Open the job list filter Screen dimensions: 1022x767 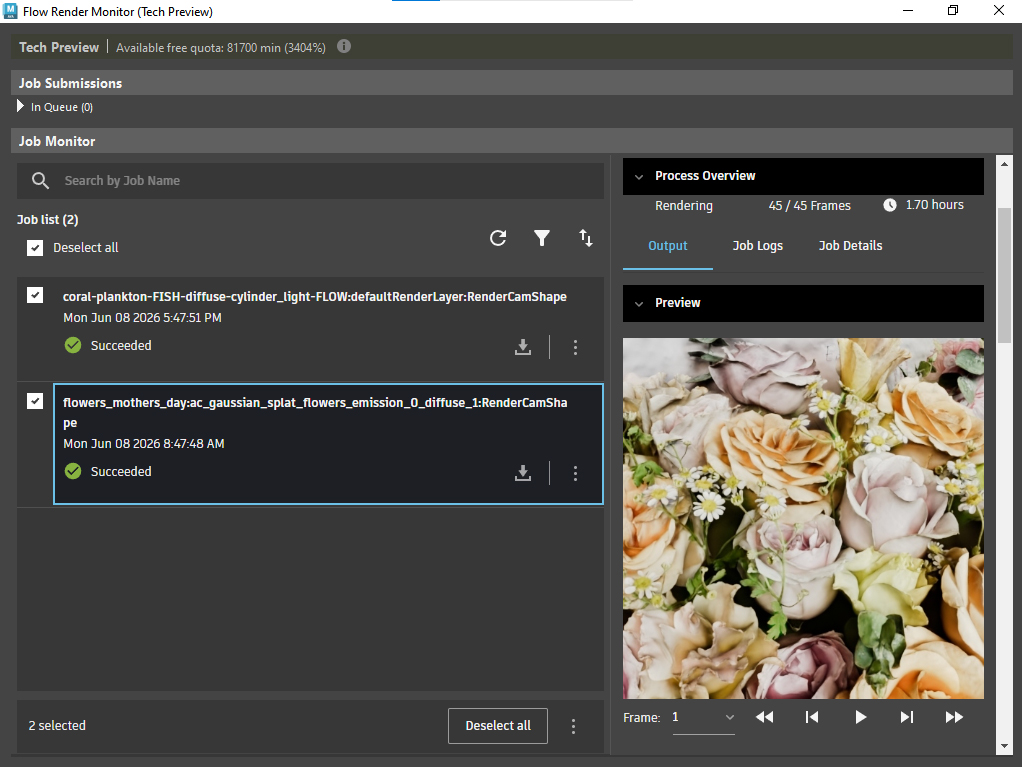tap(542, 238)
